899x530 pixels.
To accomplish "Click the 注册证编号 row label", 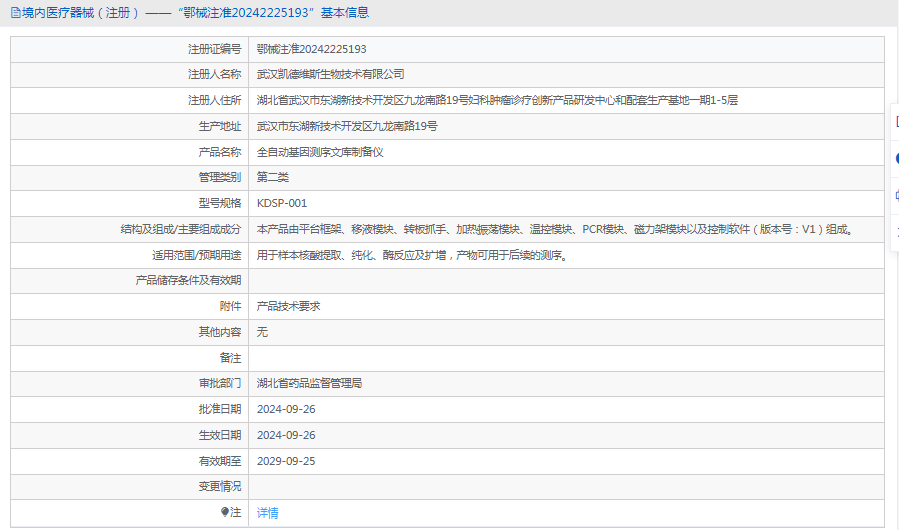I will [214, 49].
